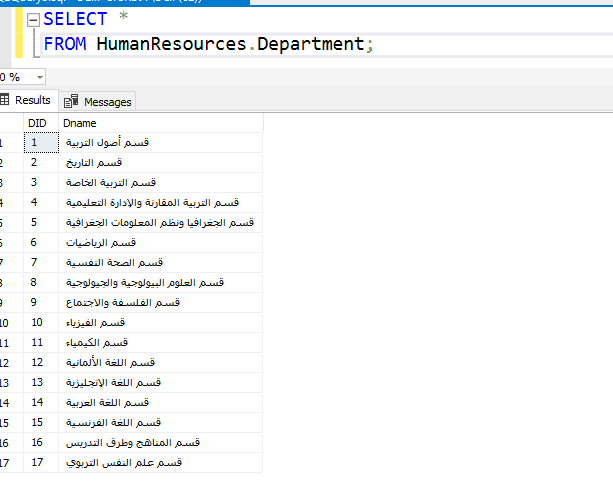Switch to the Messages tab
Screen dimensions: 613x491
coord(97,102)
